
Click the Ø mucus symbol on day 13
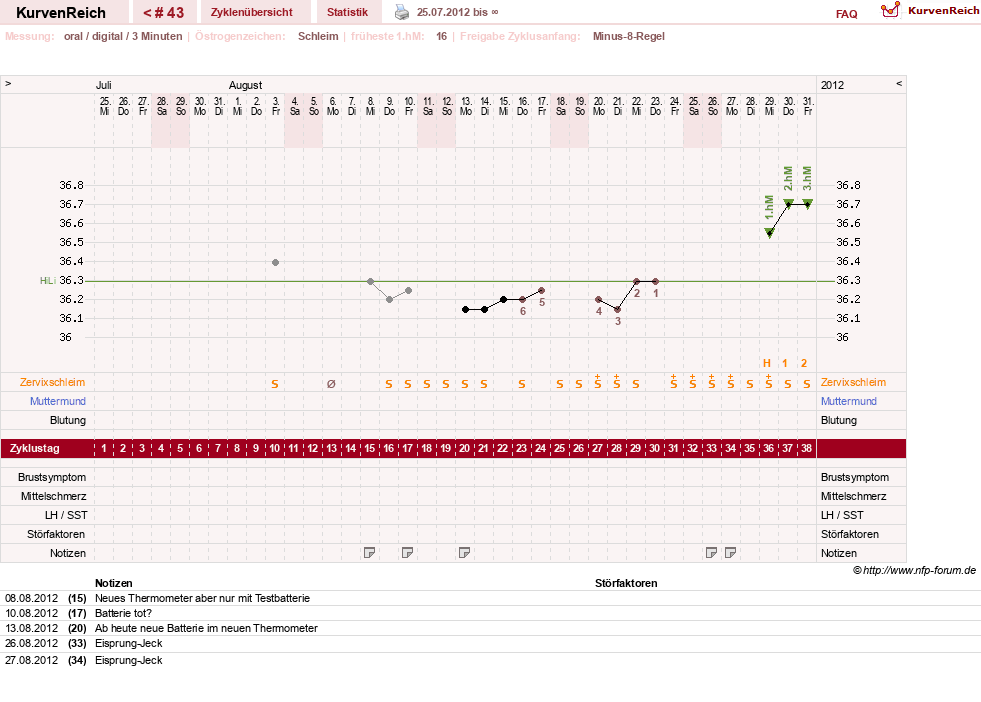pos(332,384)
